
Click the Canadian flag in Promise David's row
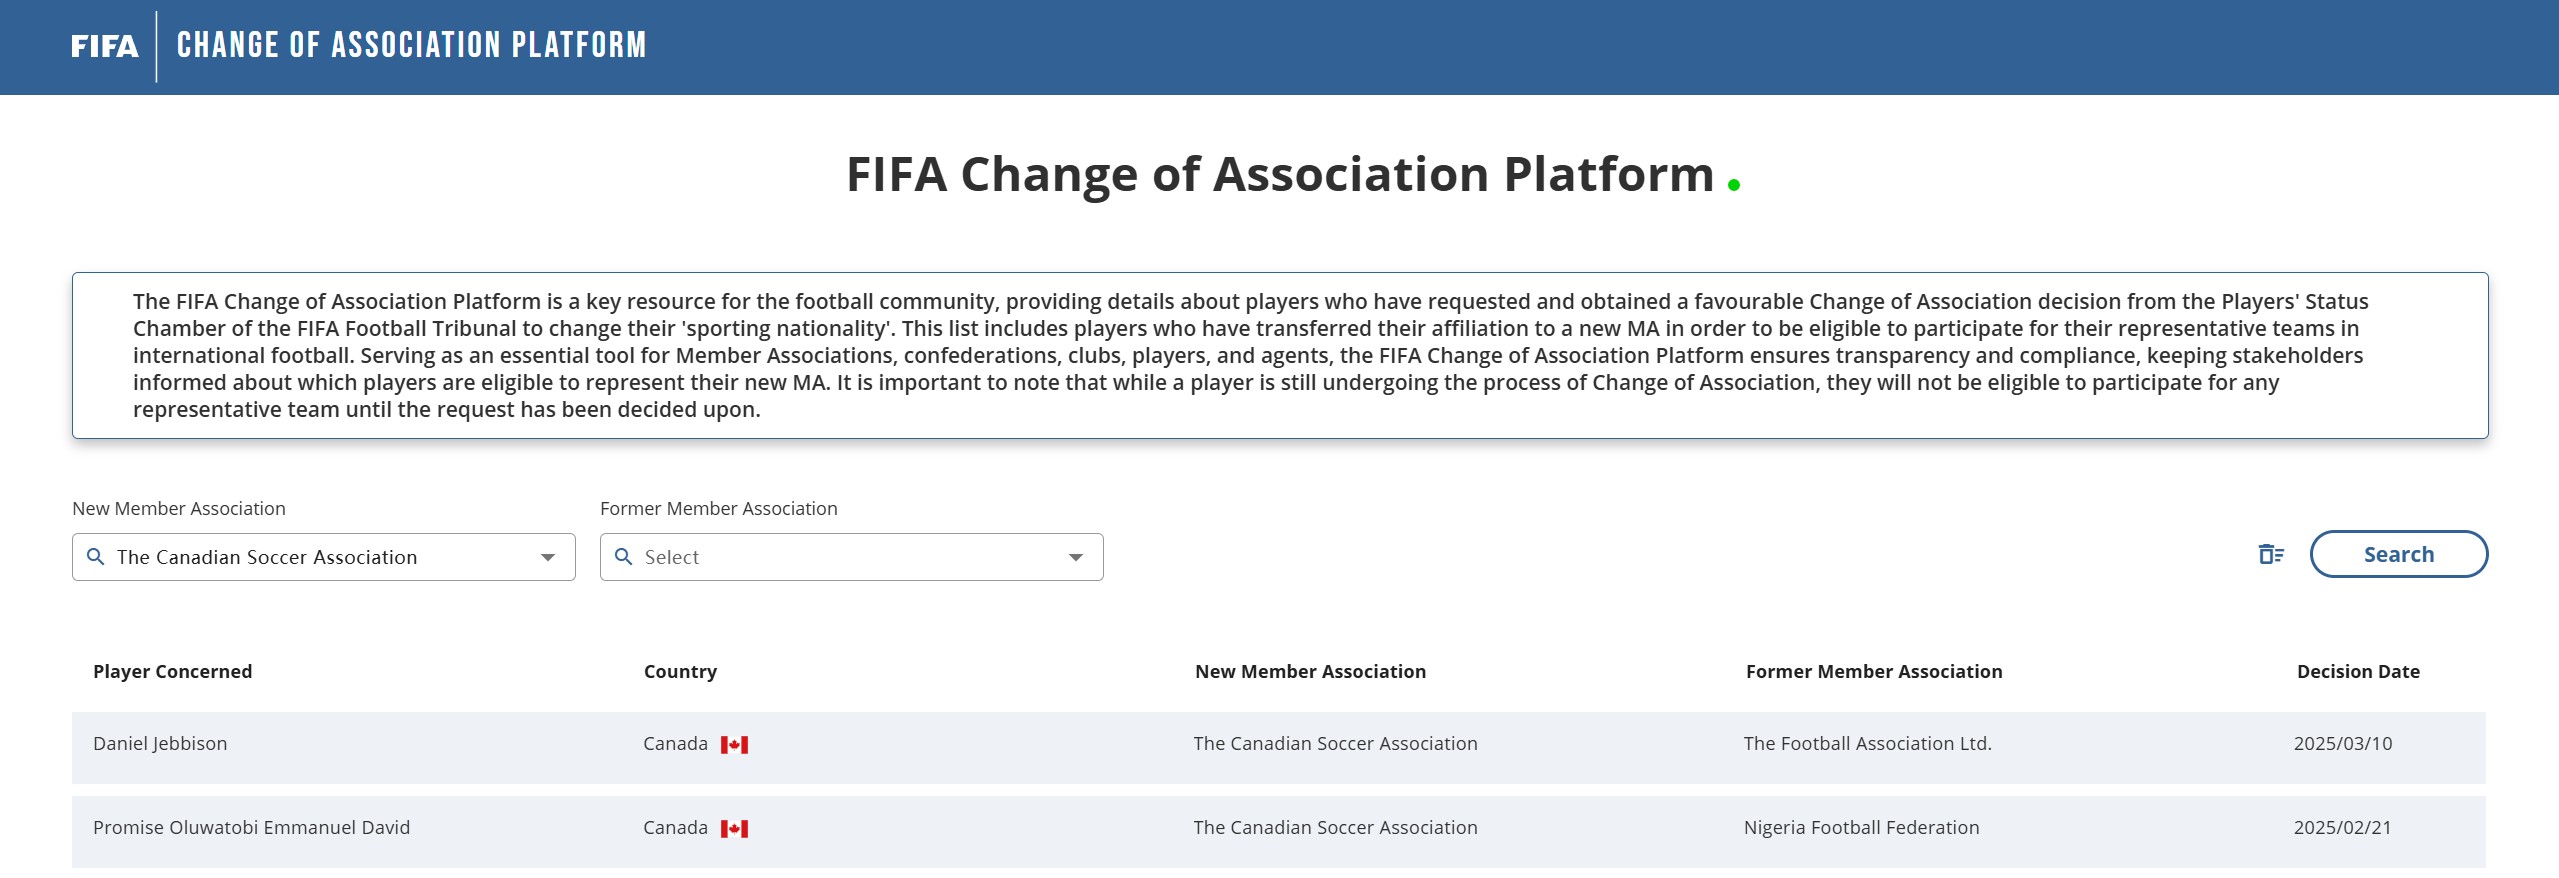tap(734, 829)
